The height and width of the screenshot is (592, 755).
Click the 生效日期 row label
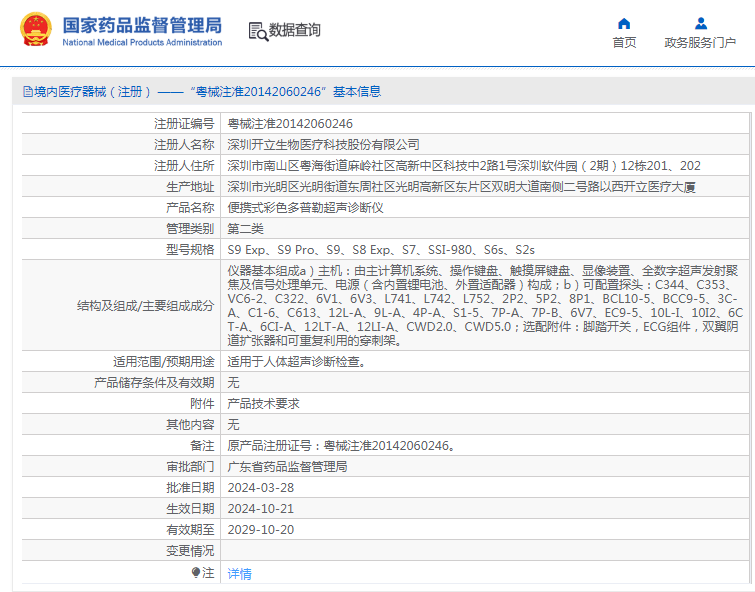pos(190,509)
